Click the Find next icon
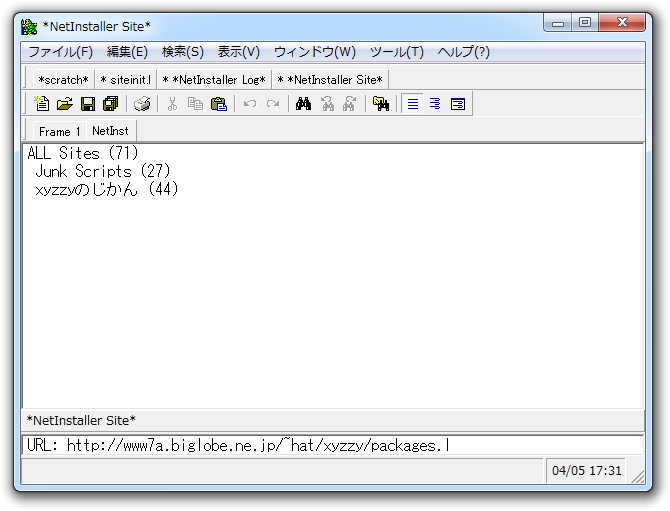 pyautogui.click(x=350, y=104)
